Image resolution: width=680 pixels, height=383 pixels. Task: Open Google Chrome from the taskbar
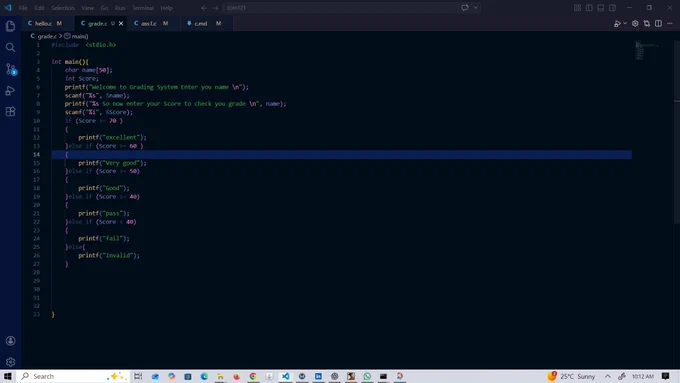pos(253,376)
